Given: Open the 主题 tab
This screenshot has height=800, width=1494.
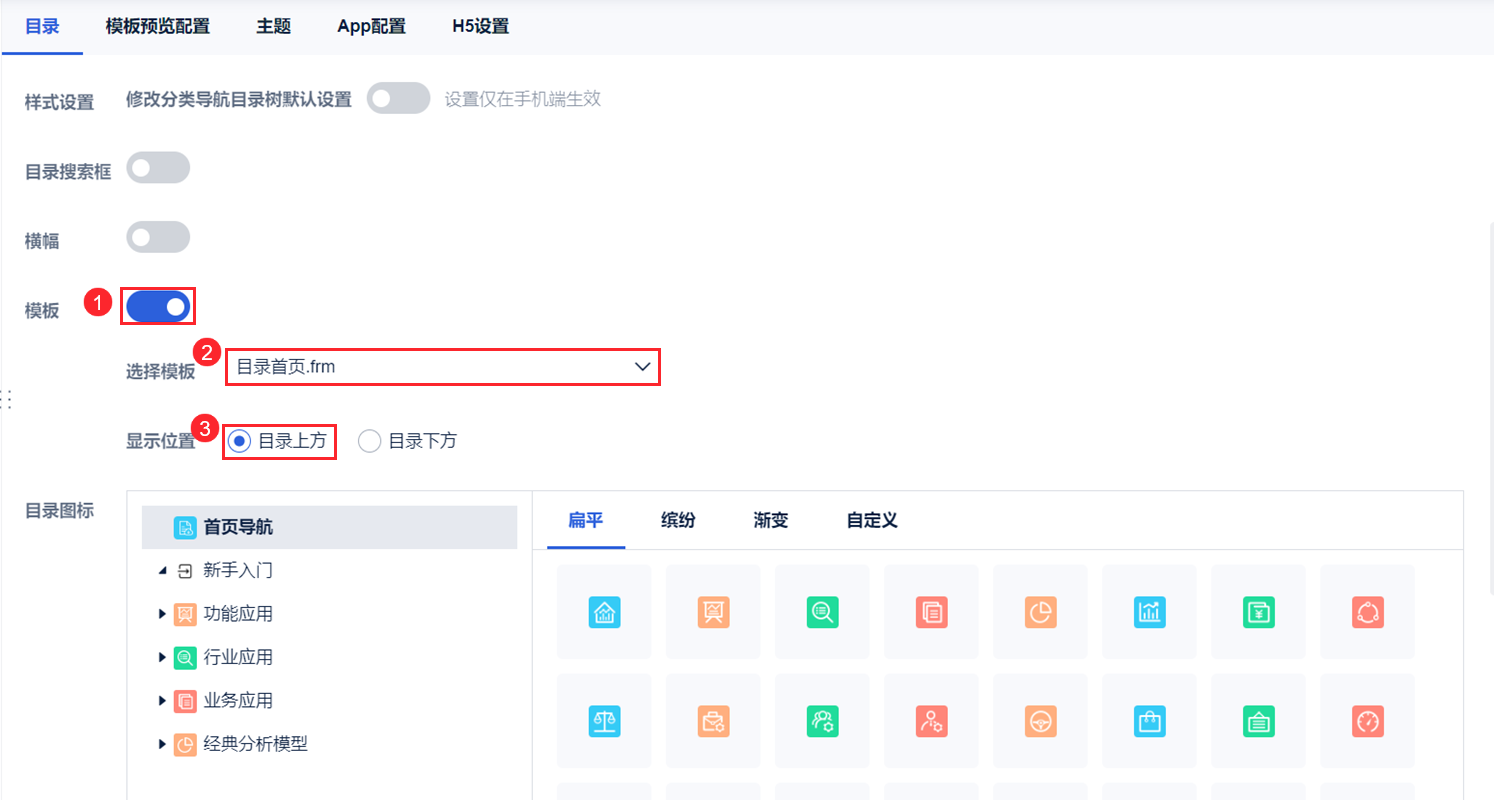Looking at the screenshot, I should (273, 26).
